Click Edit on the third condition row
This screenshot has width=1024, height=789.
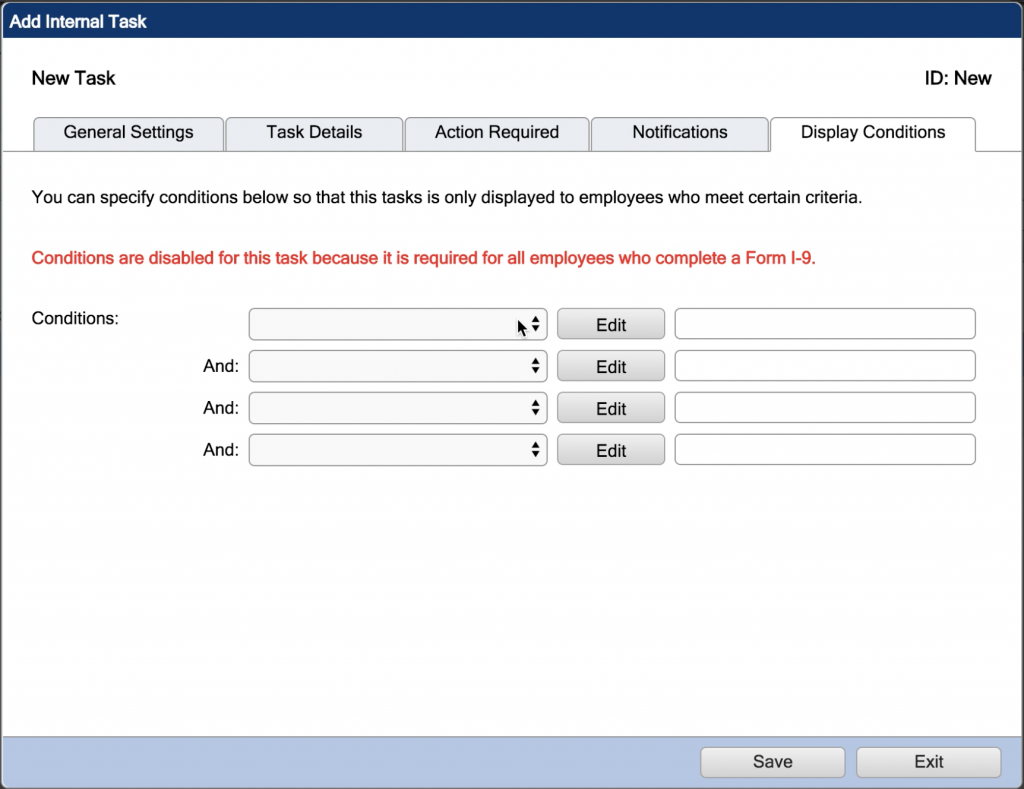point(610,407)
